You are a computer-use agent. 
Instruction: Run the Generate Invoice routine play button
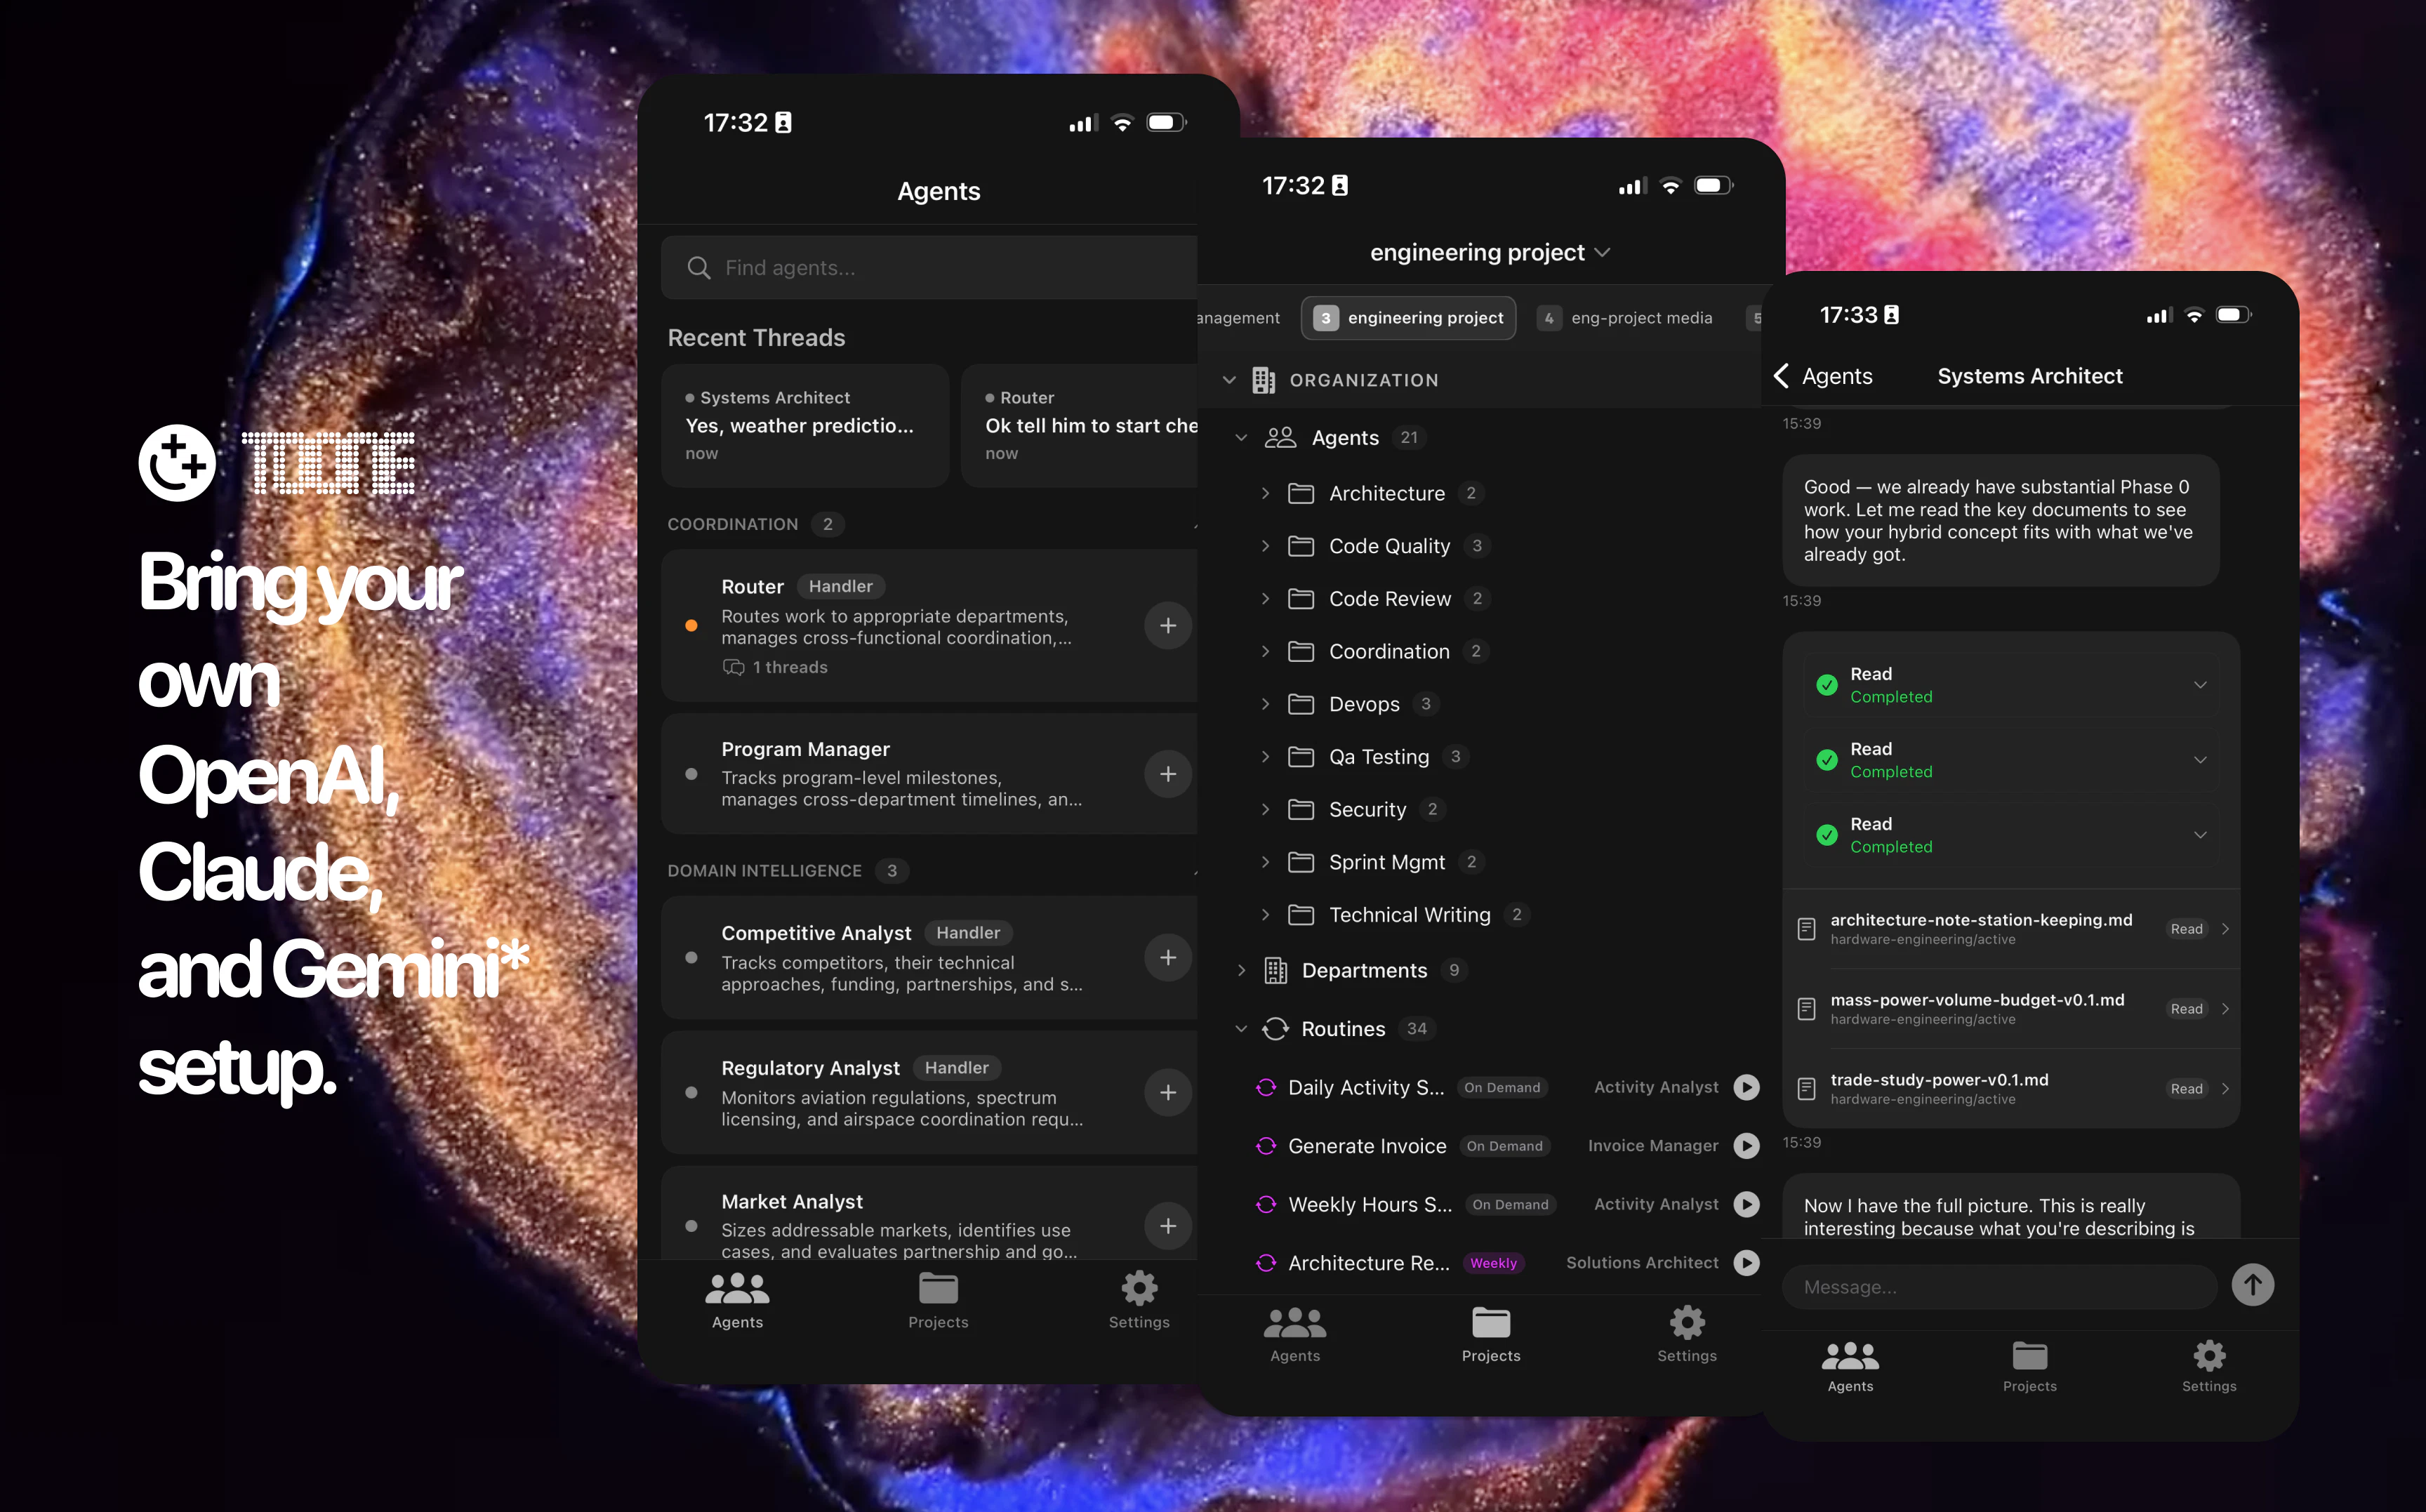coord(1746,1146)
